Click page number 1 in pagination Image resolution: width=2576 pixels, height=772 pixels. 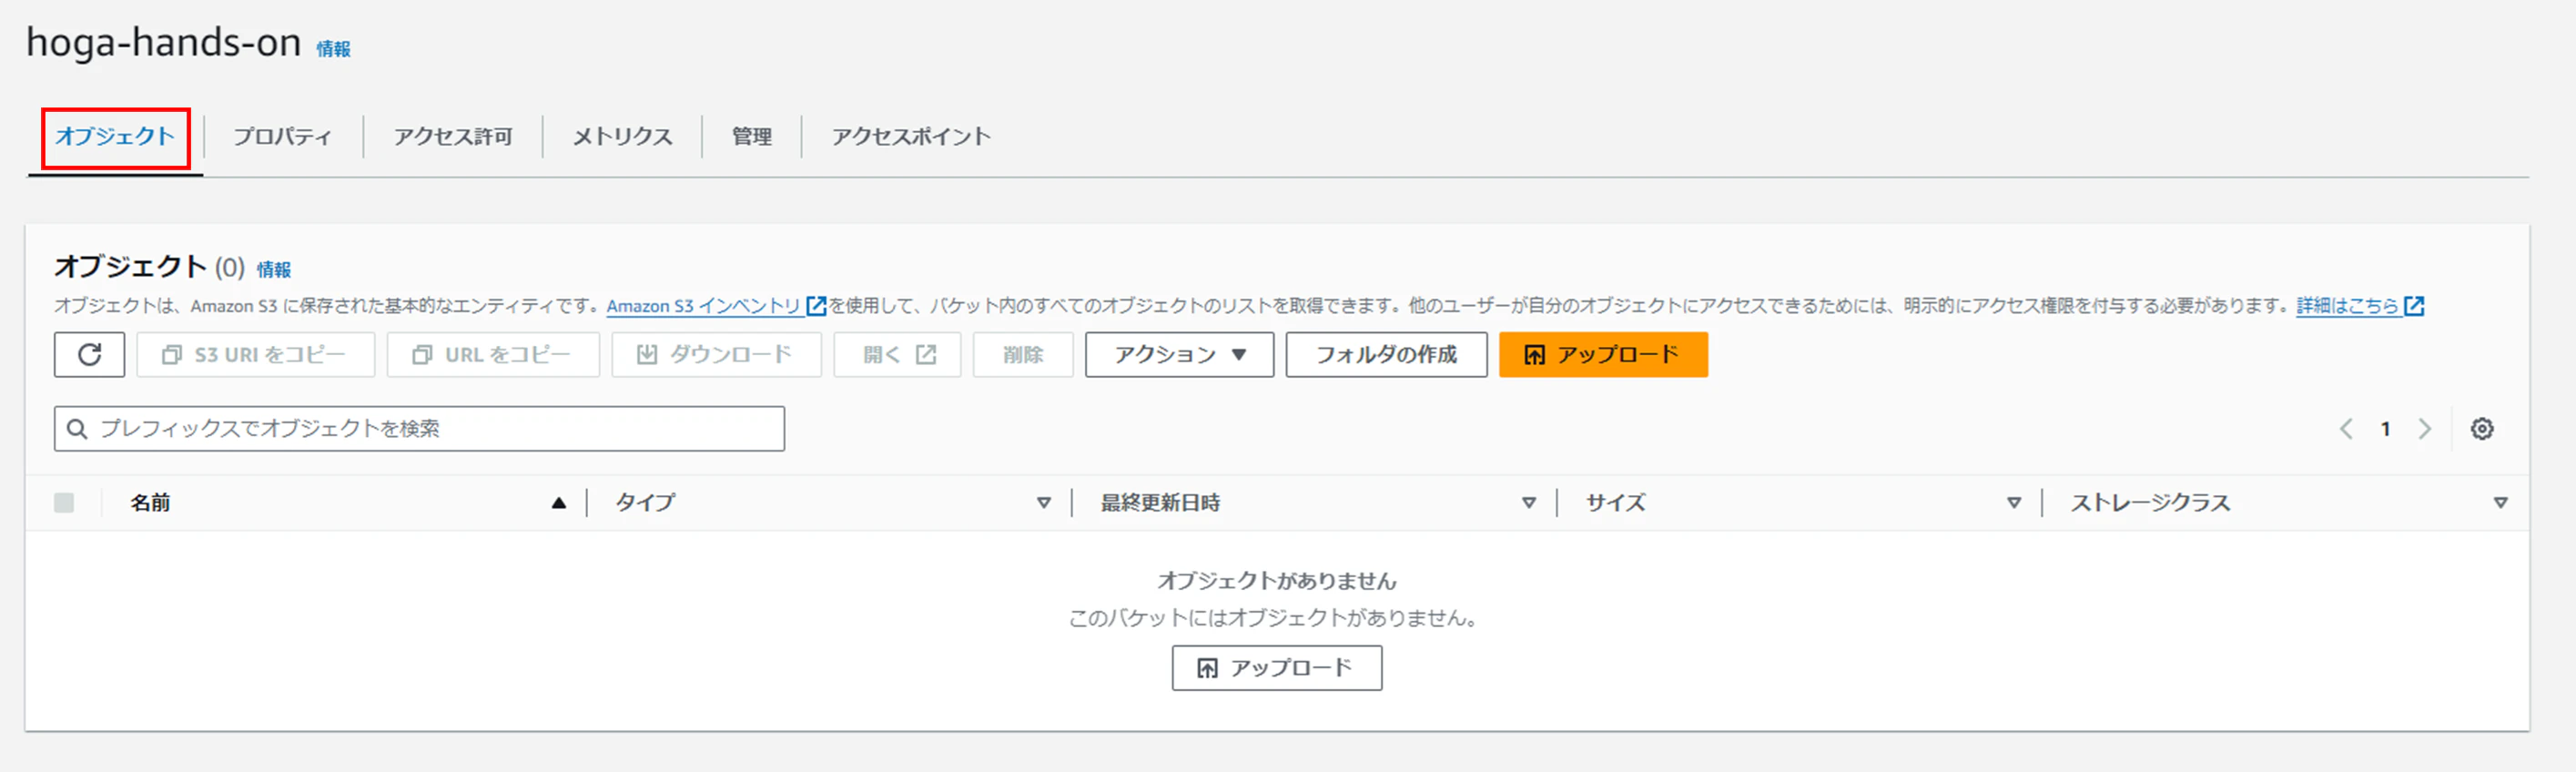pyautogui.click(x=2386, y=429)
